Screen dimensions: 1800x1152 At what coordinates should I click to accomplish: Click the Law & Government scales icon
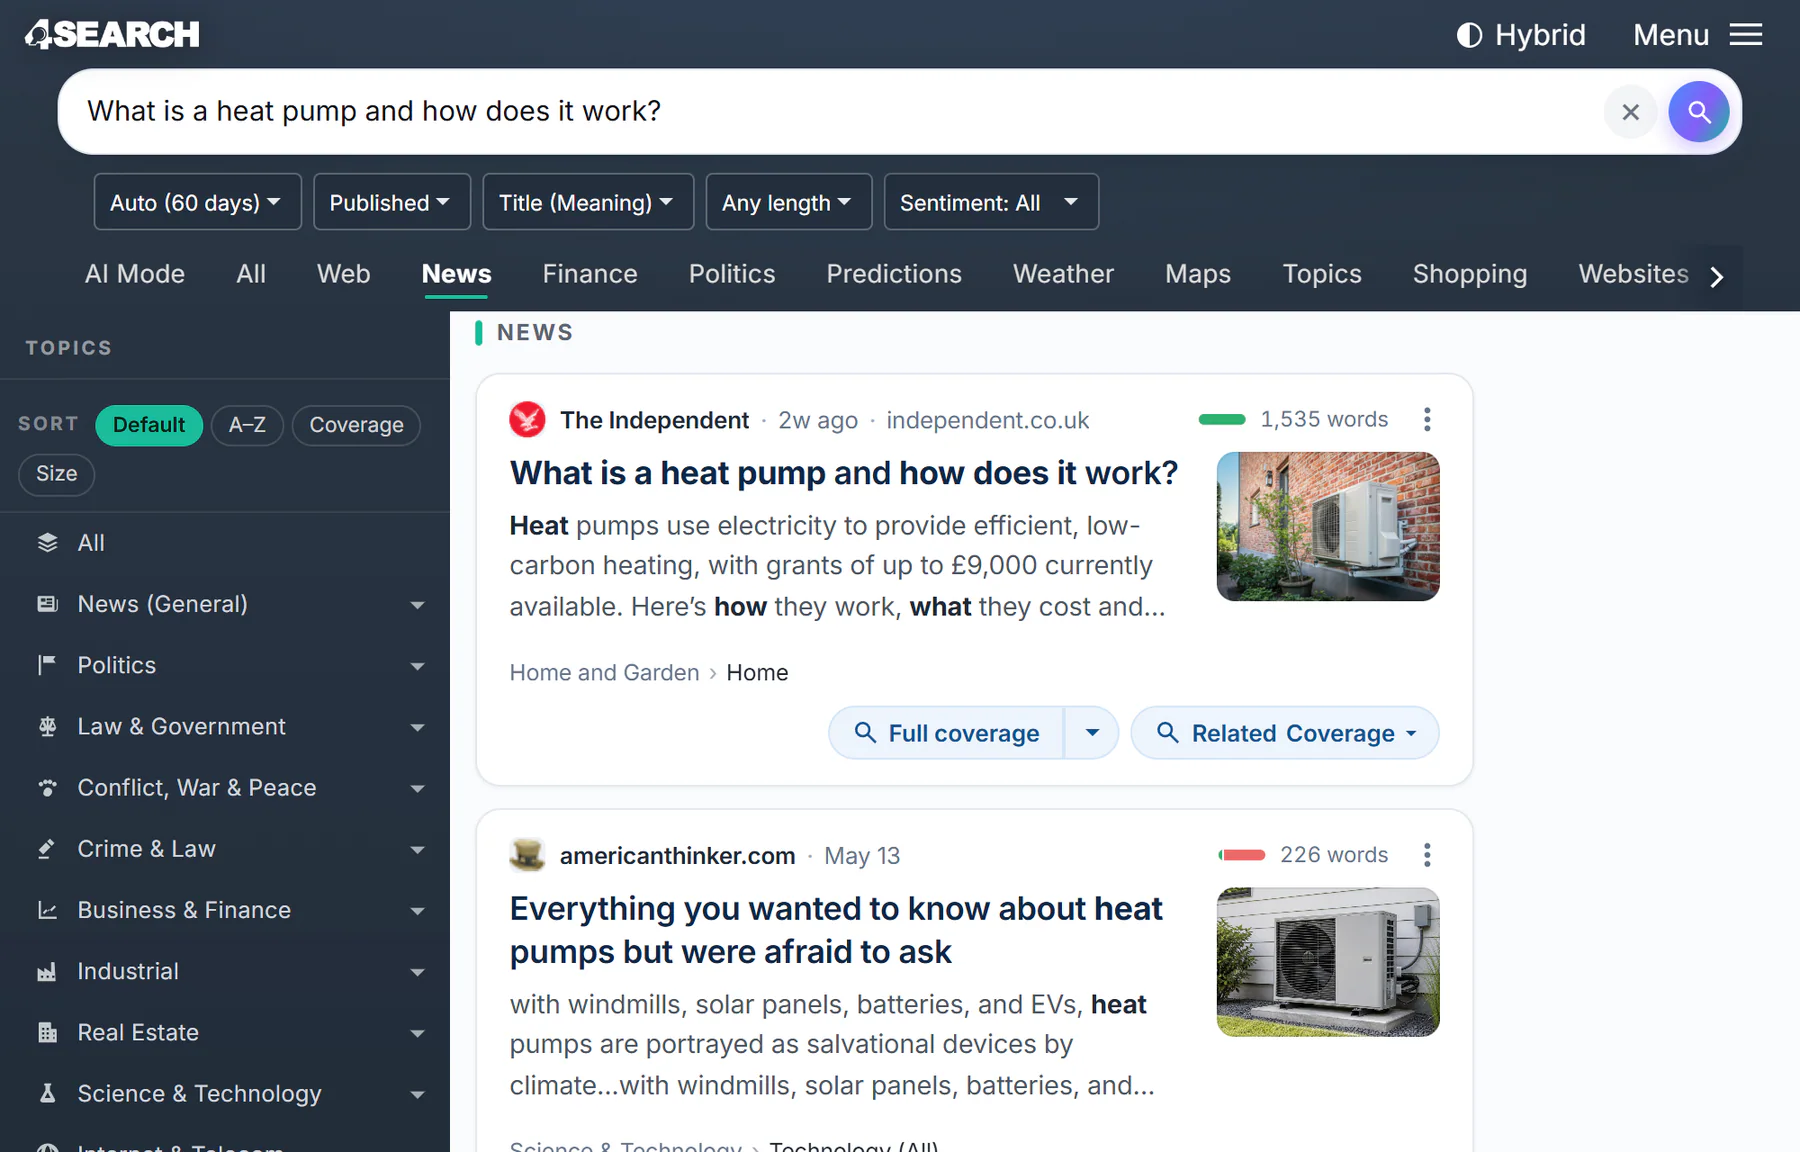click(x=47, y=727)
